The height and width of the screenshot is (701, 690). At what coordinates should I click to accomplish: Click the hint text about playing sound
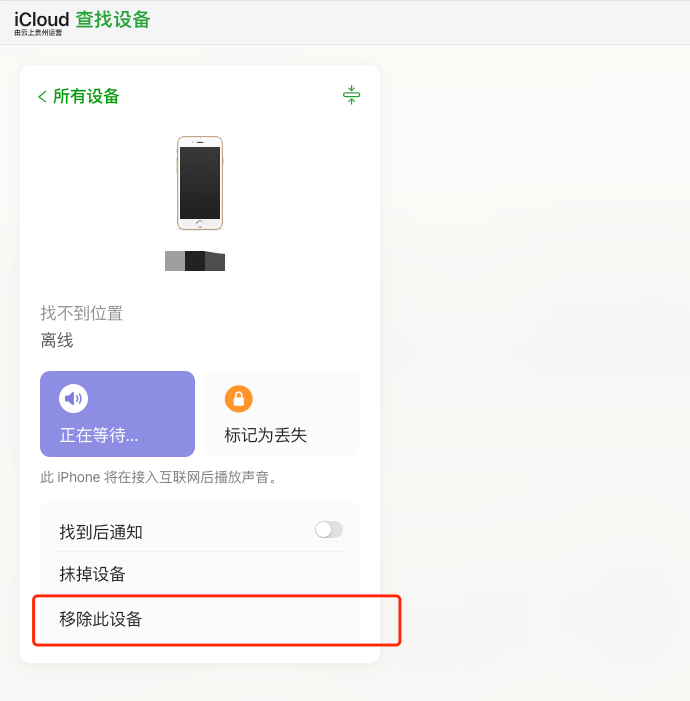pyautogui.click(x=161, y=477)
